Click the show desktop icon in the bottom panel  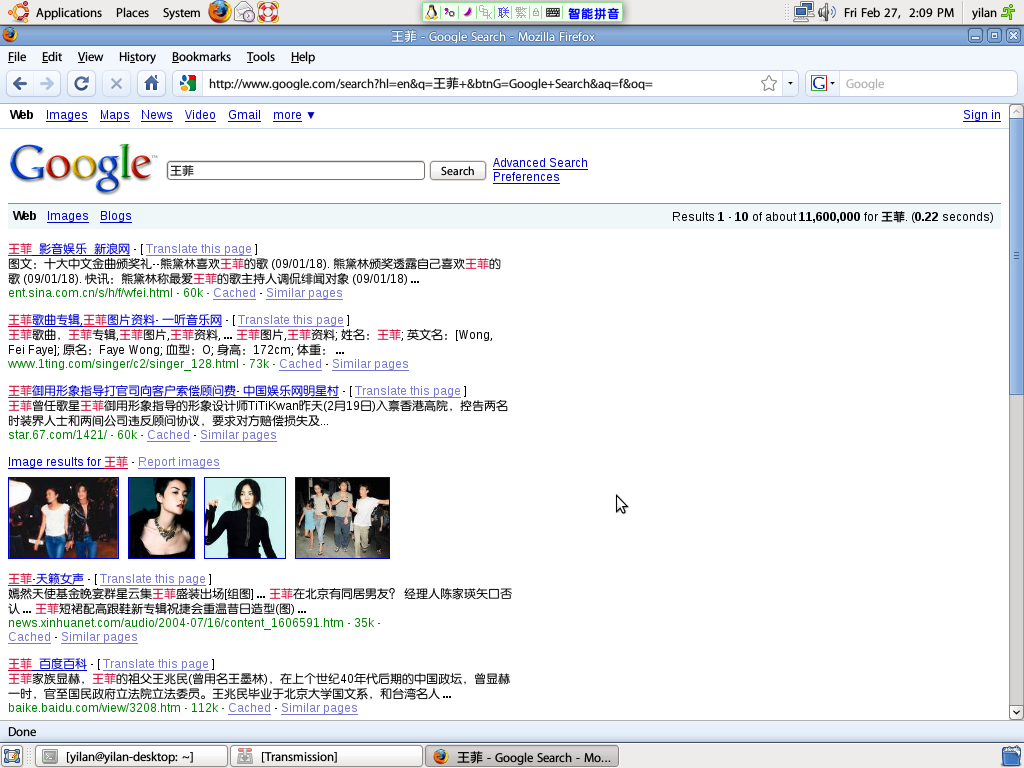(12, 756)
